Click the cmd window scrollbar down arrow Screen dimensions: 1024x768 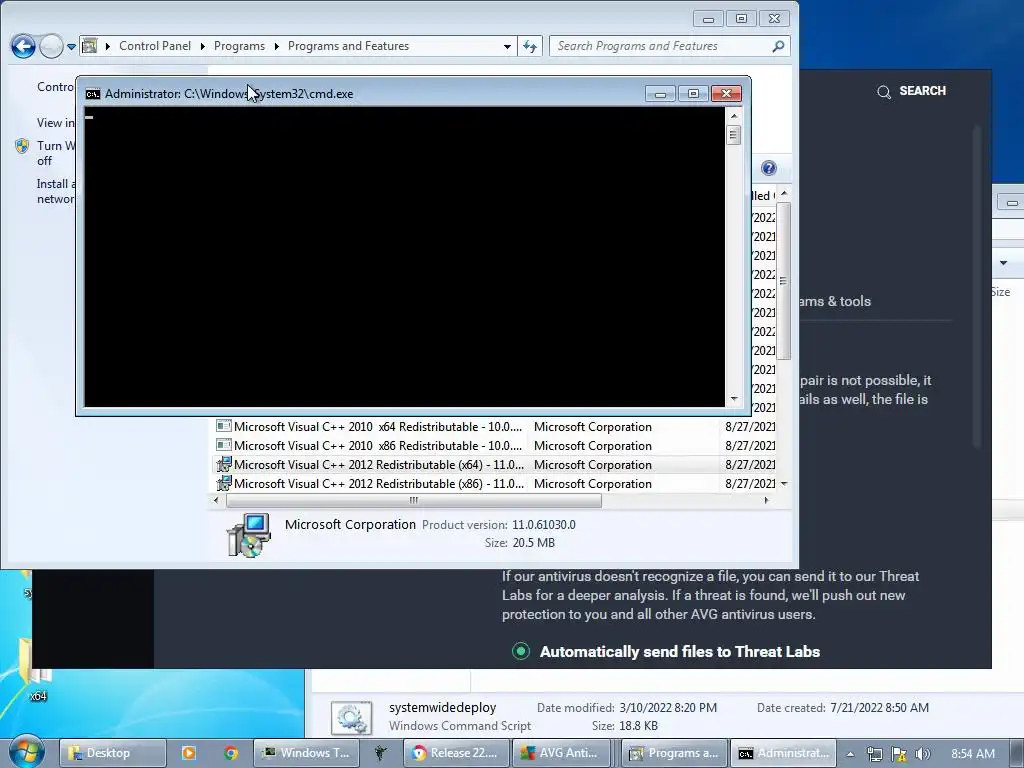coord(734,399)
